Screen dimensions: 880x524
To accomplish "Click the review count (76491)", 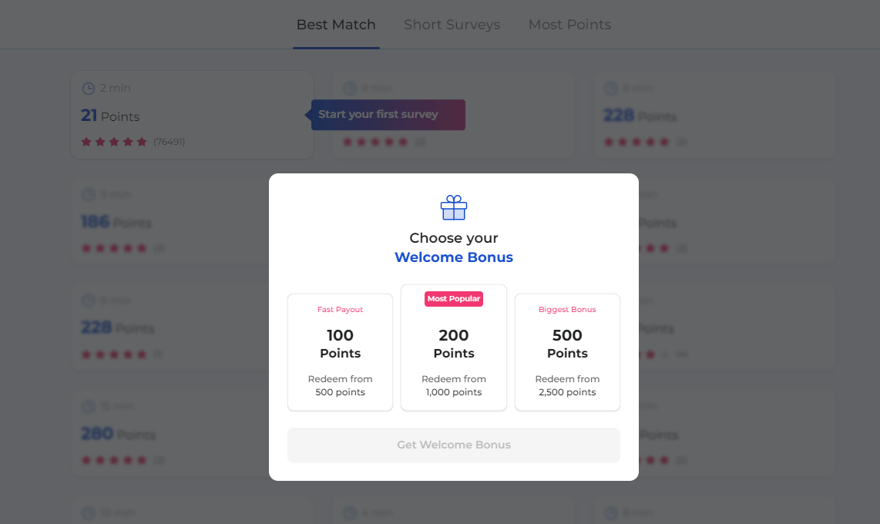I will click(169, 142).
